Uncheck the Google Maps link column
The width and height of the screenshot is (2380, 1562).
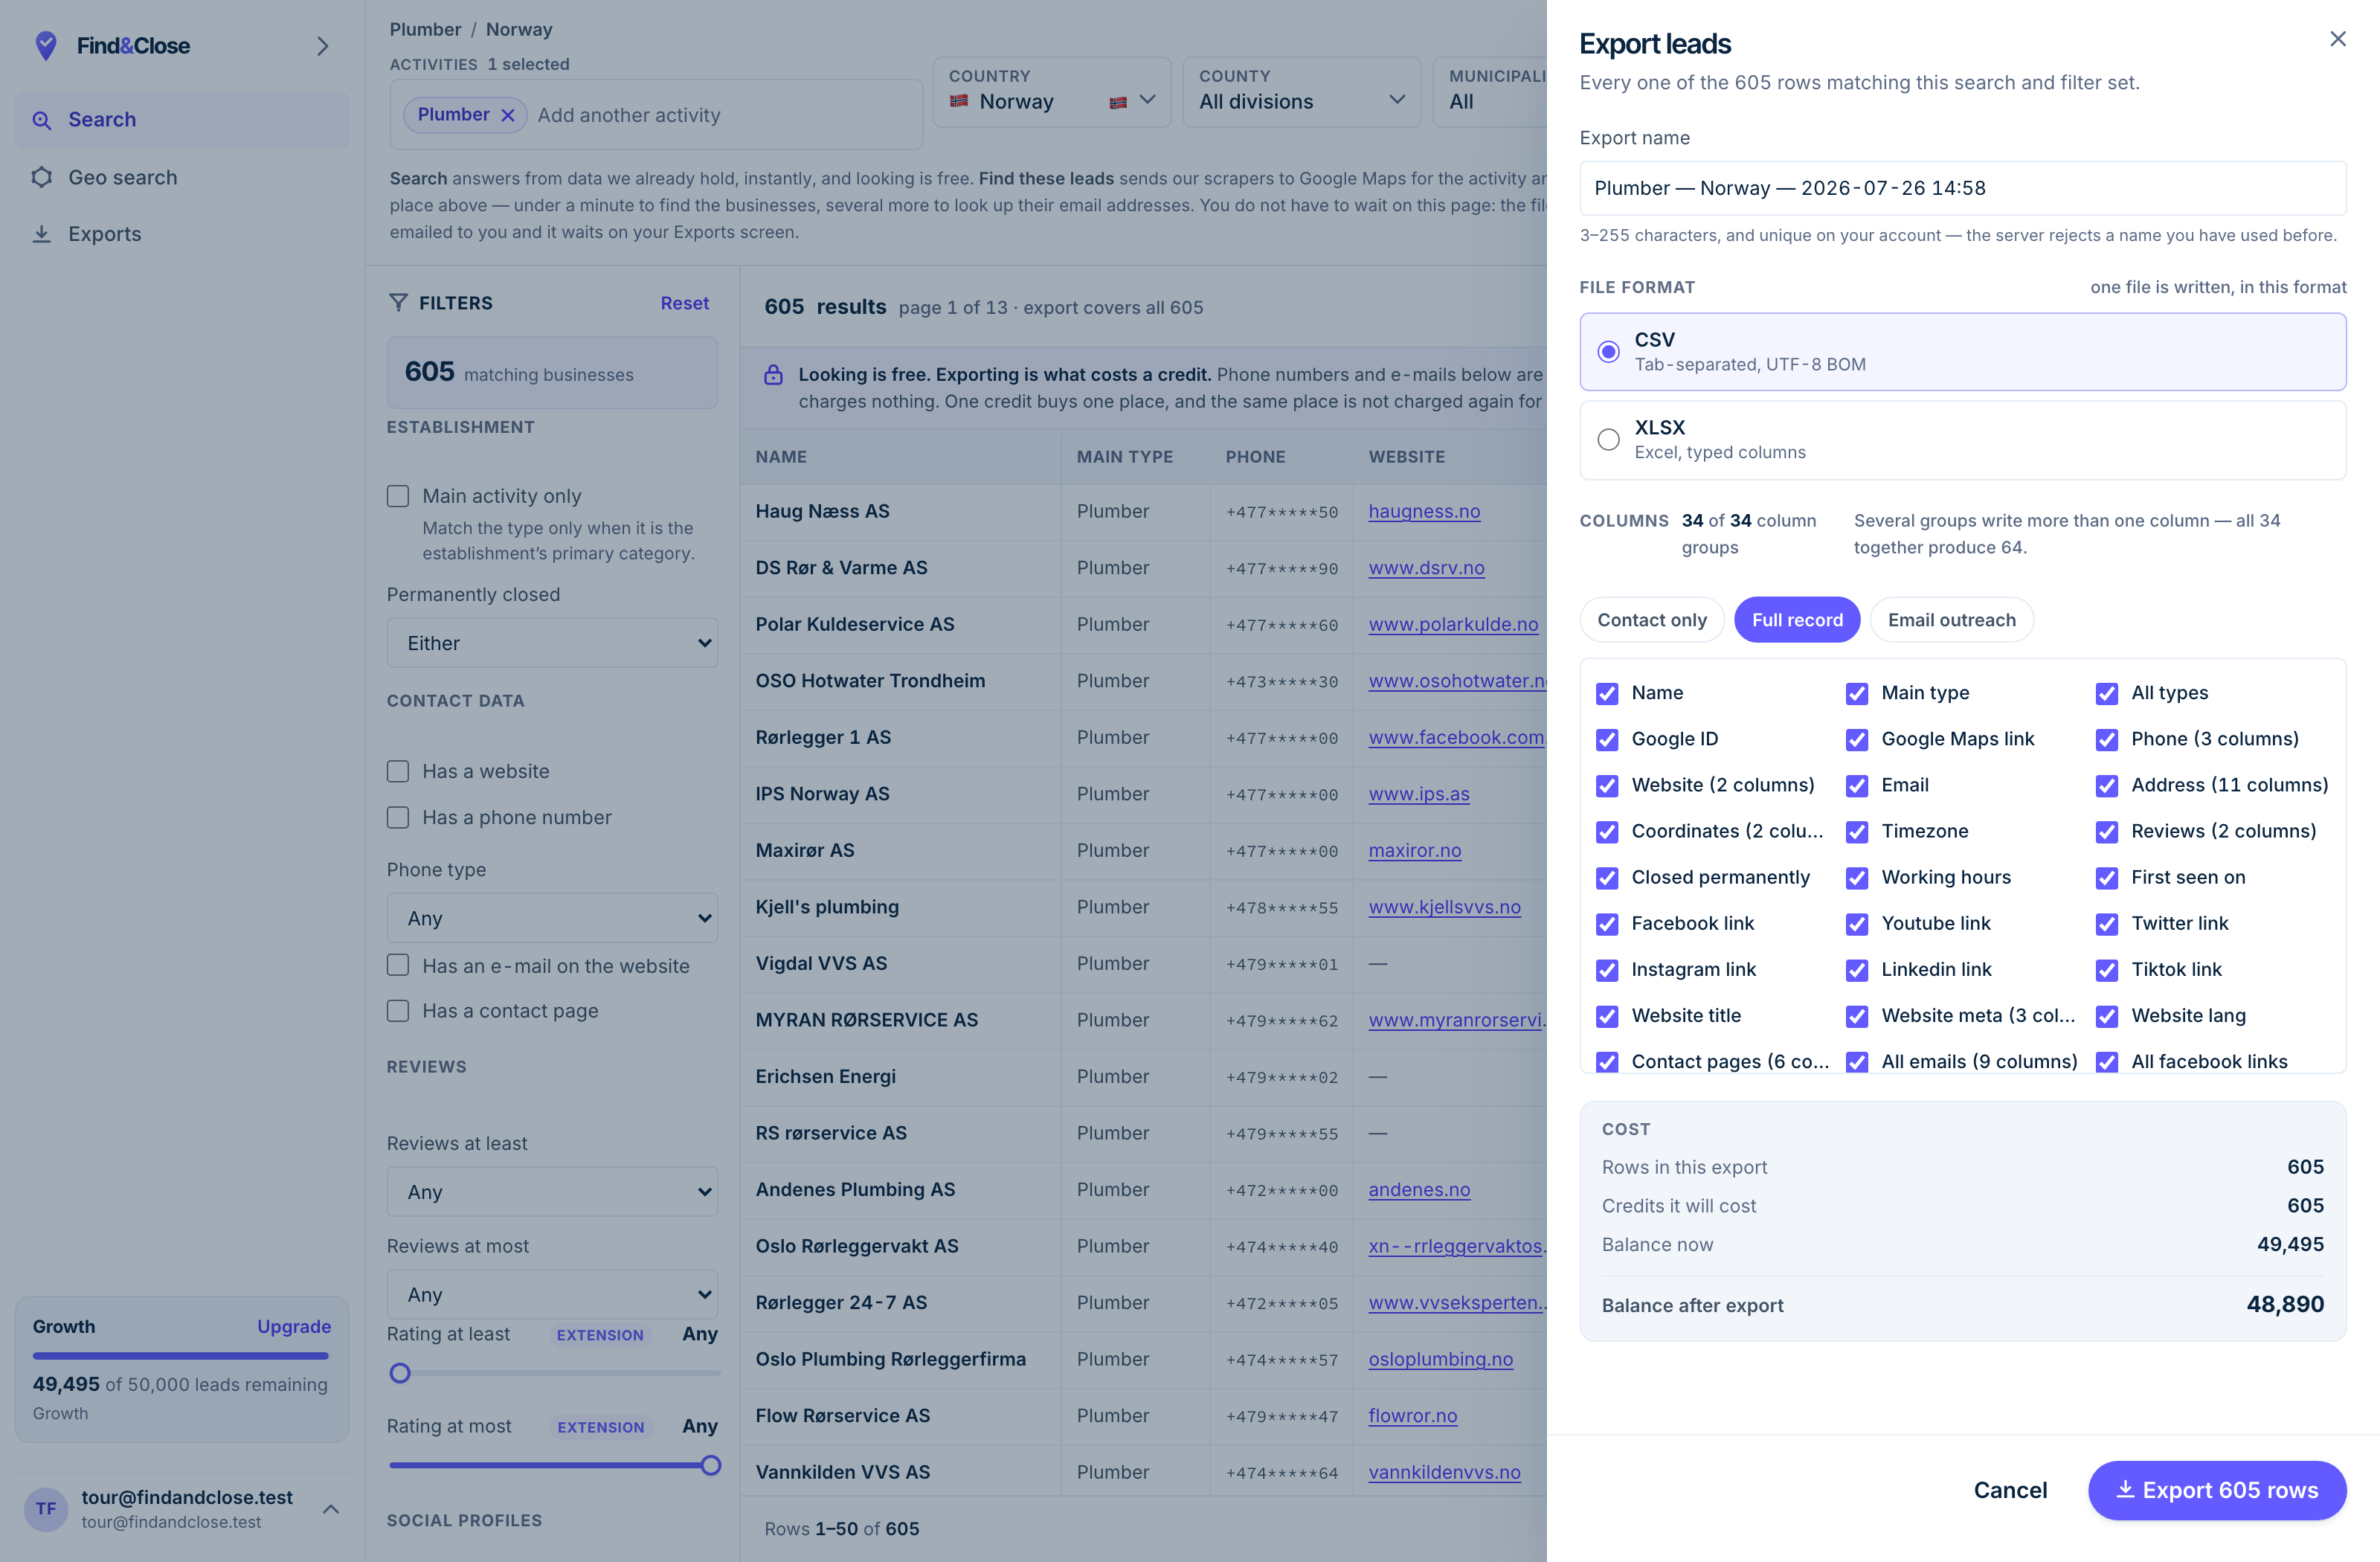(x=1857, y=739)
